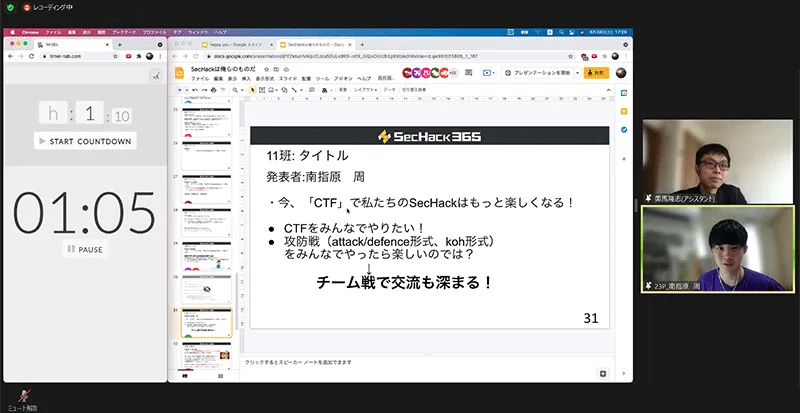This screenshot has width=800, height=413.
Task: Reload the timer-tab.com page
Action: 31,56
